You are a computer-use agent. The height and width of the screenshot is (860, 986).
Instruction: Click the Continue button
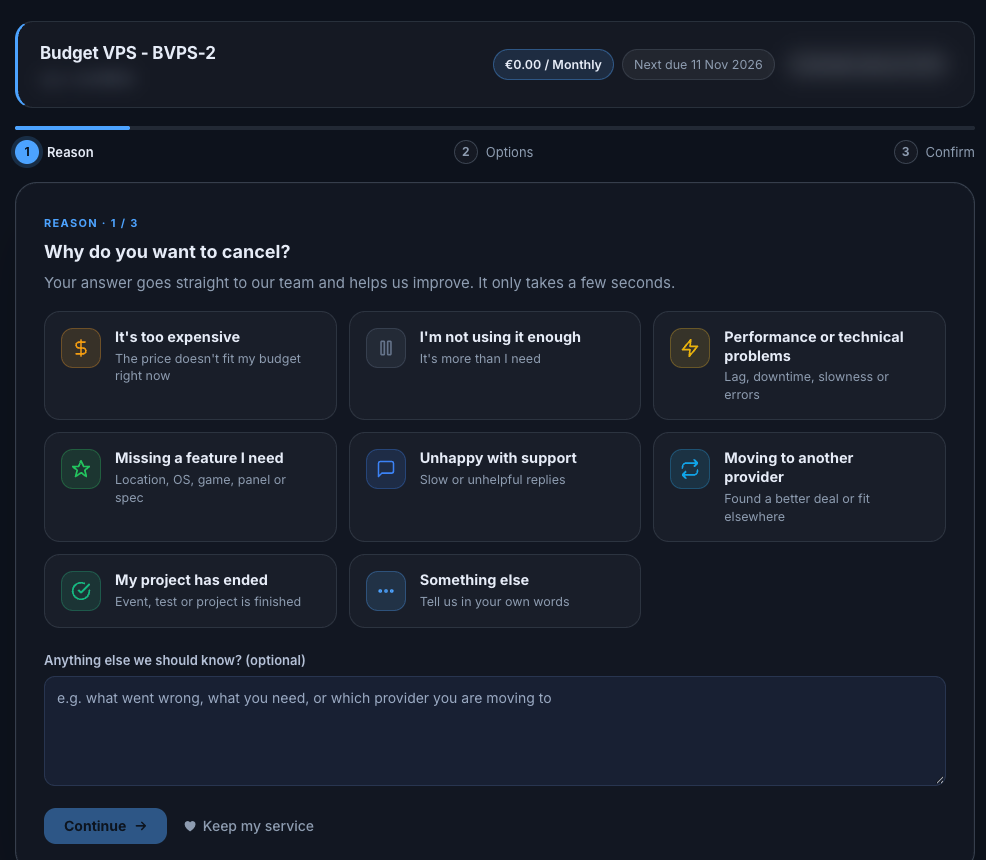coord(105,826)
